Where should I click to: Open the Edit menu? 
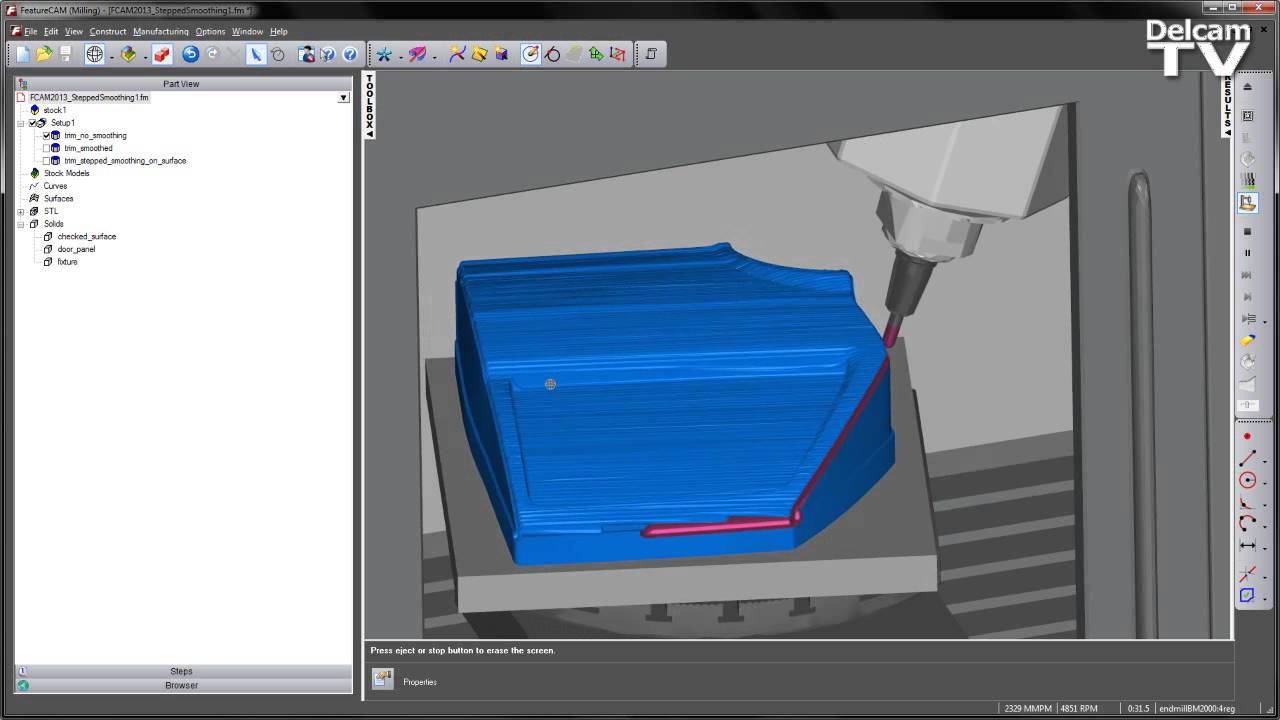51,31
